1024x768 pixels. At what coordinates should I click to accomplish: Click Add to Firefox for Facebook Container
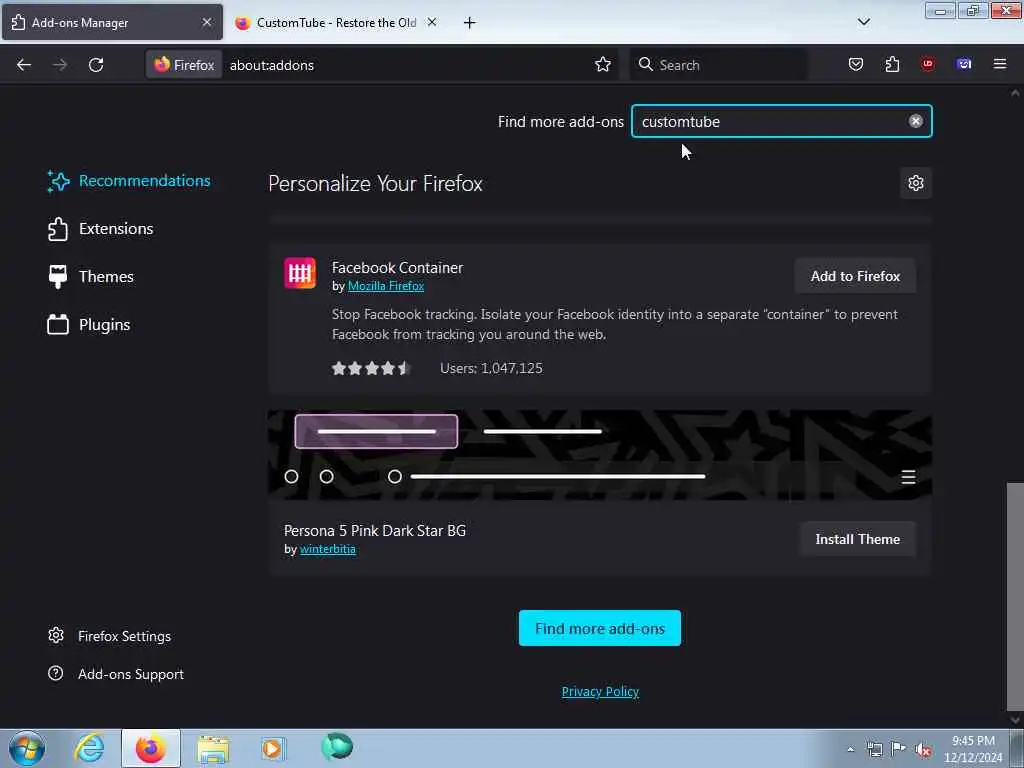pos(855,276)
